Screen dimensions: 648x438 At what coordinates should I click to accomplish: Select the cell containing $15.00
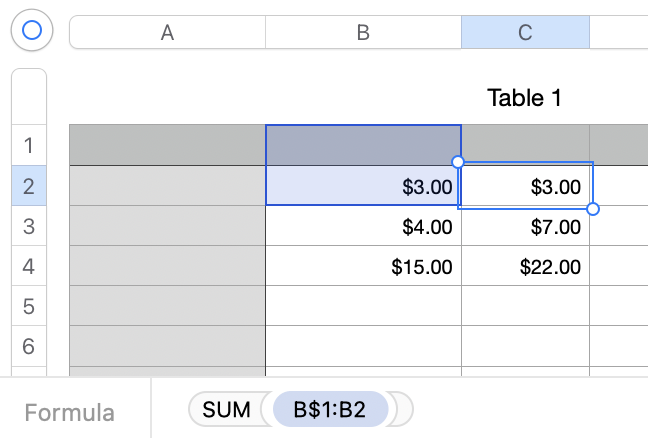click(x=363, y=266)
